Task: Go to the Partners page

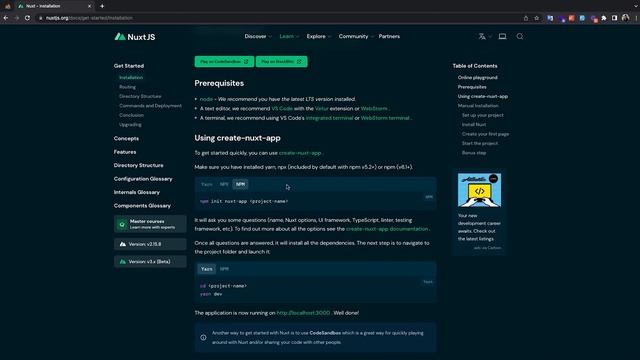Action: pyautogui.click(x=389, y=36)
